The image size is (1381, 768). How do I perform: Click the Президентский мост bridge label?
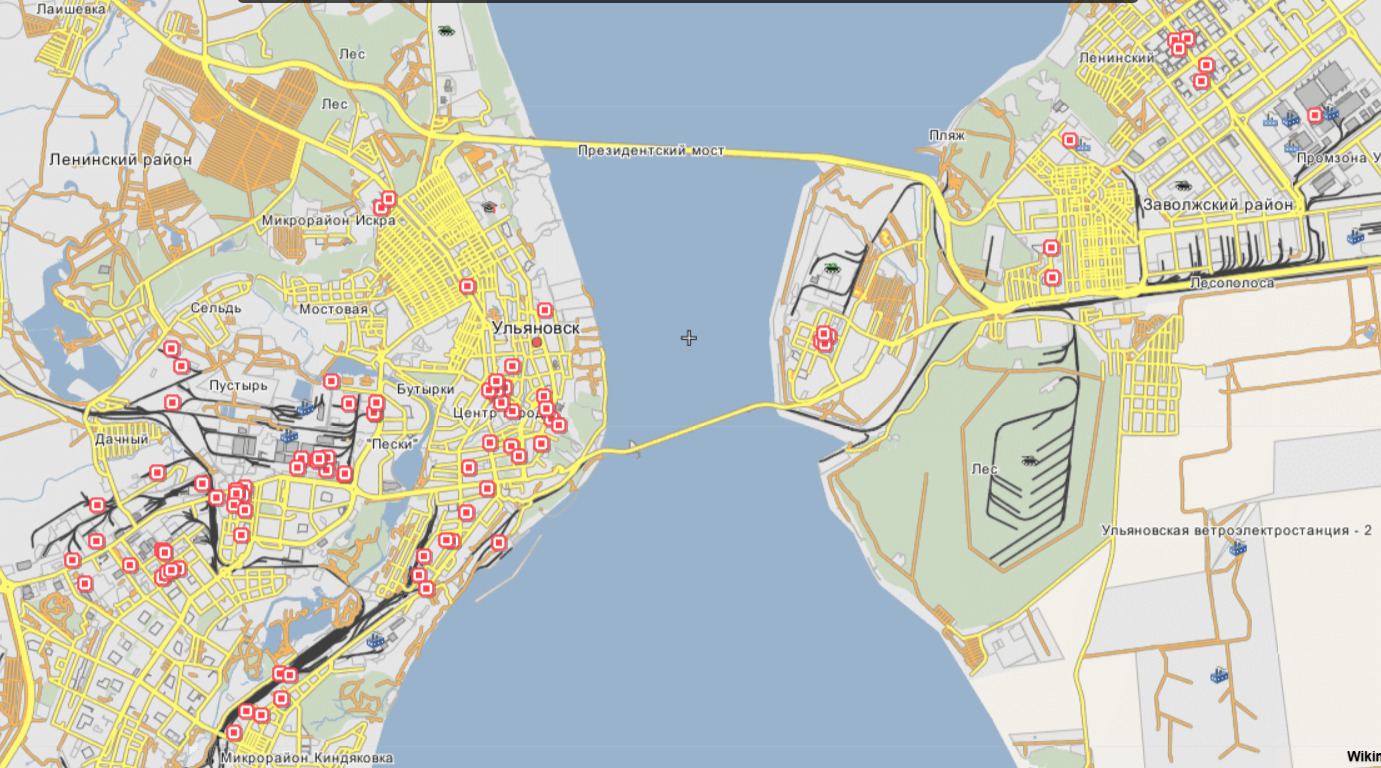pos(650,151)
